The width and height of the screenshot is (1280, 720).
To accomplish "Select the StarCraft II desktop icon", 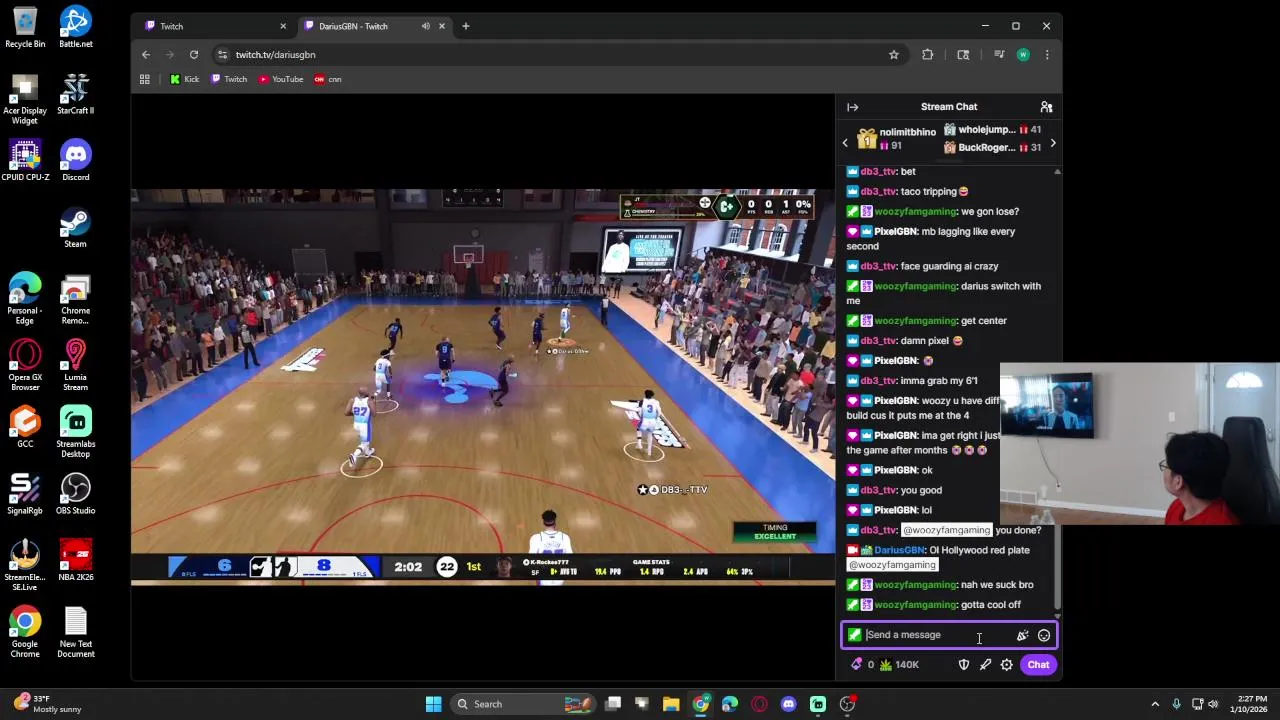I will (76, 95).
